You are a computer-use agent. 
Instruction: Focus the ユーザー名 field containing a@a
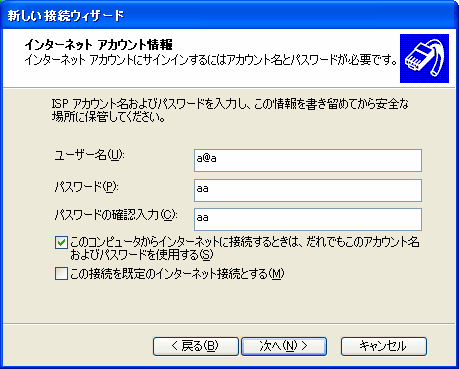(x=308, y=160)
